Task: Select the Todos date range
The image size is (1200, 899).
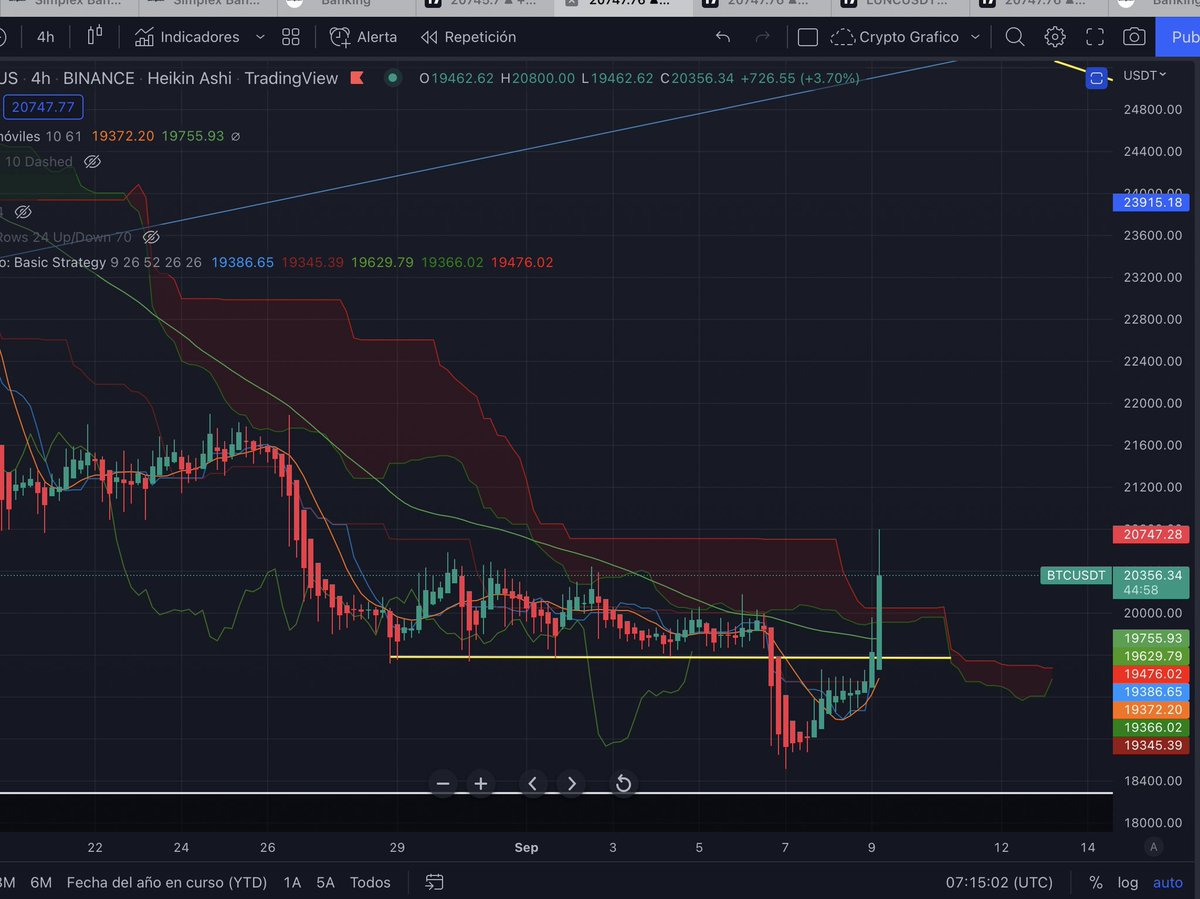Action: 370,882
